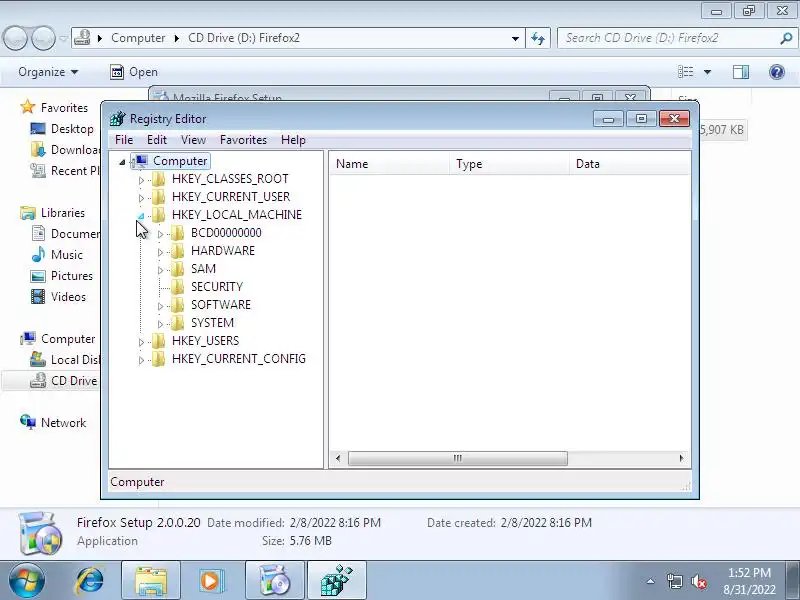
Task: Select the SAM folder icon
Action: coord(178,268)
